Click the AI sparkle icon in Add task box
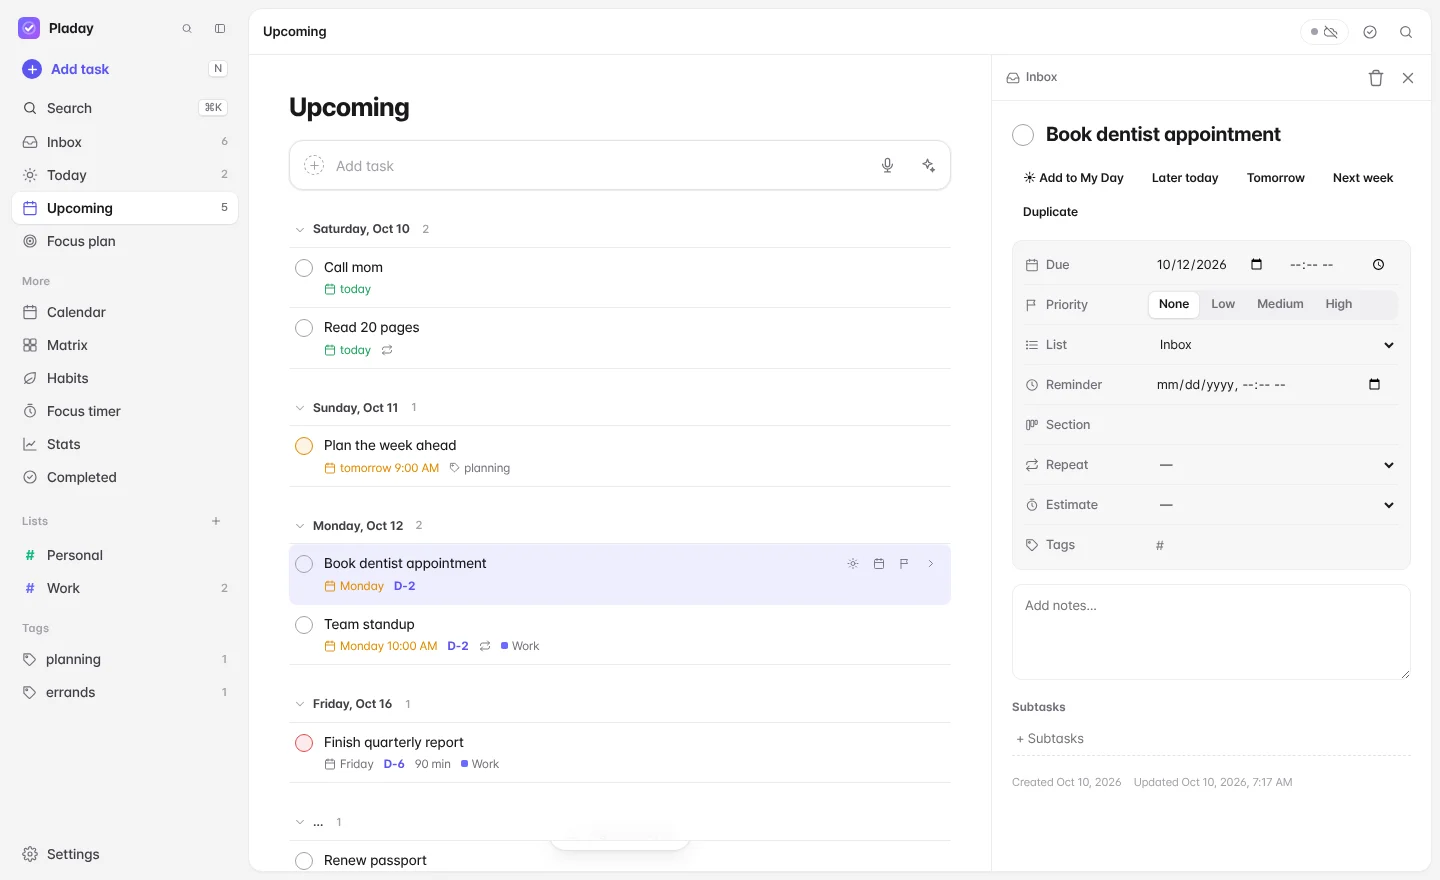Viewport: 1440px width, 880px height. [929, 166]
